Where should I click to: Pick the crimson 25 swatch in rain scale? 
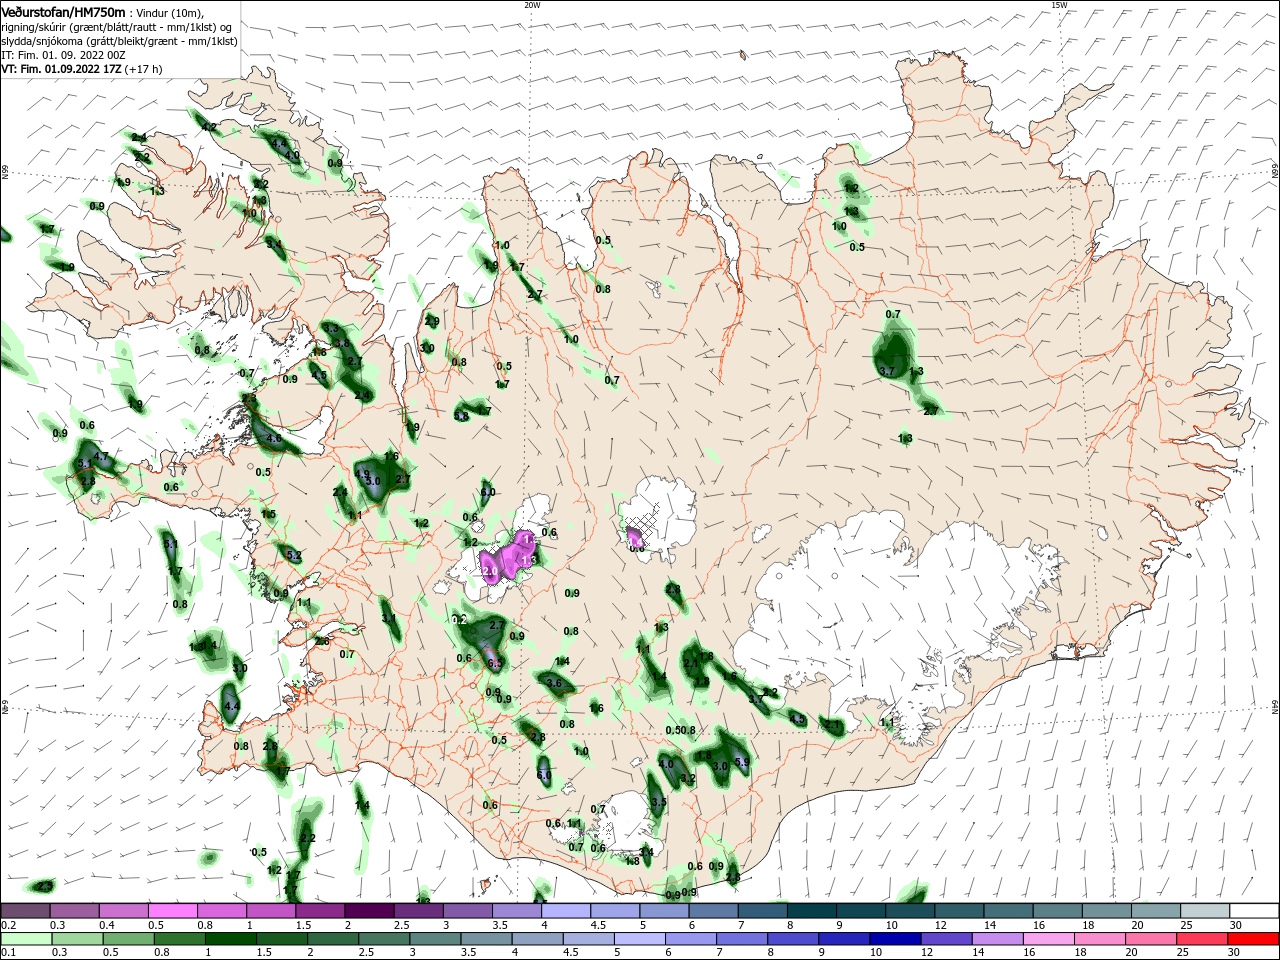[1202, 939]
